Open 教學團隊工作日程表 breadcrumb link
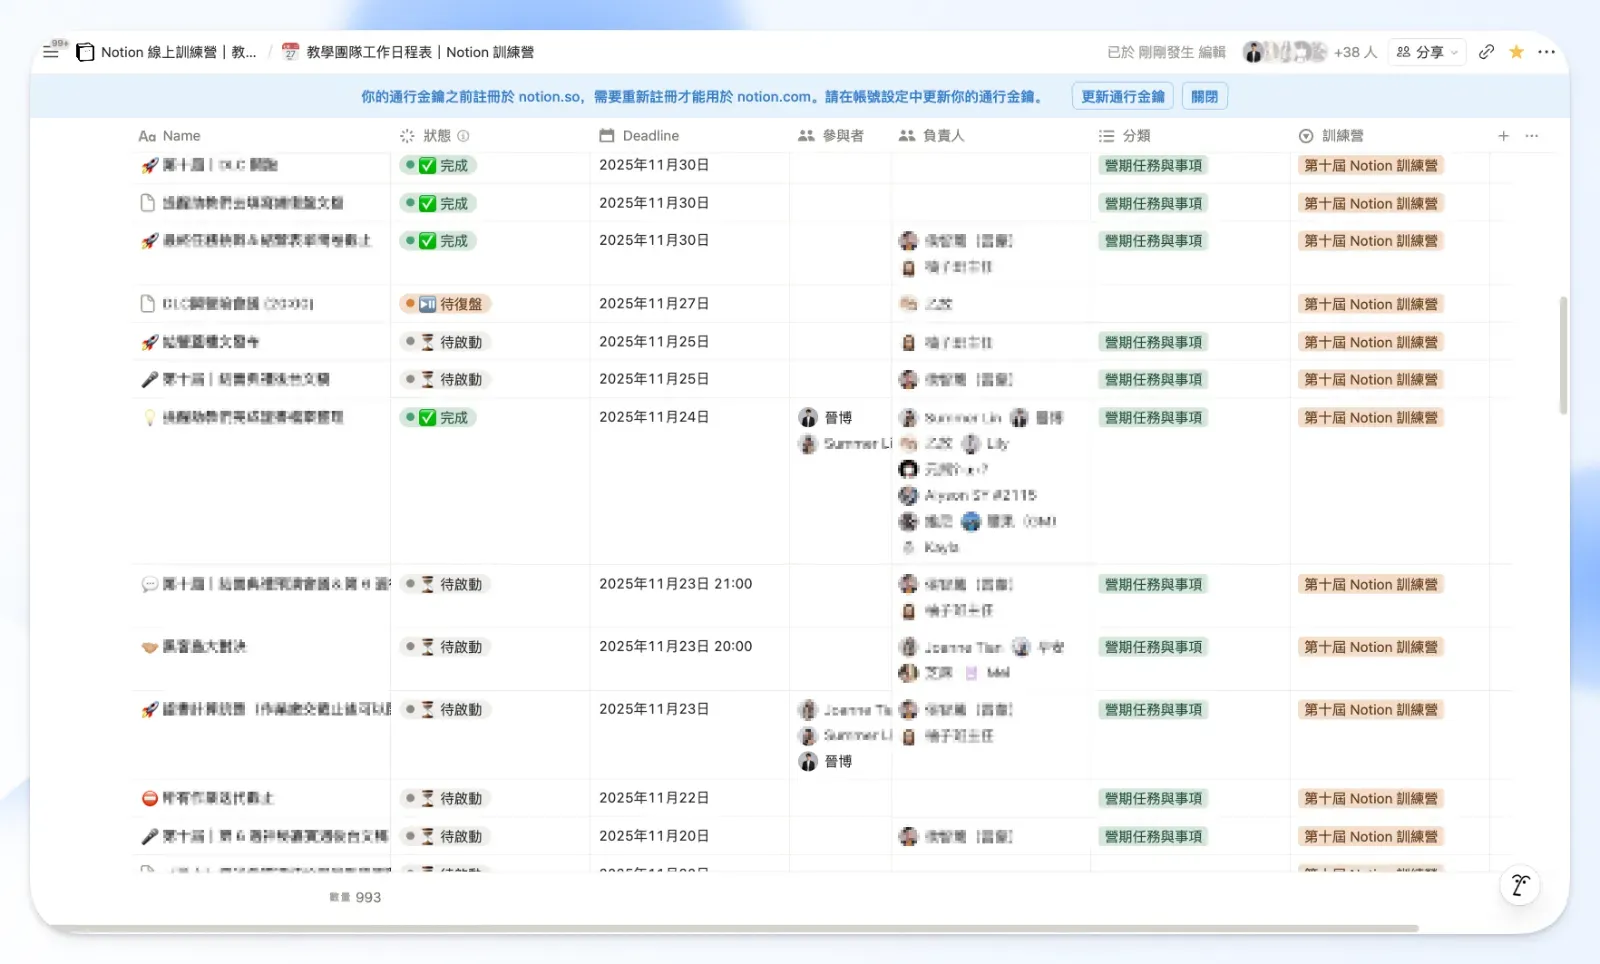Screen dimensions: 1600x964 coord(420,52)
